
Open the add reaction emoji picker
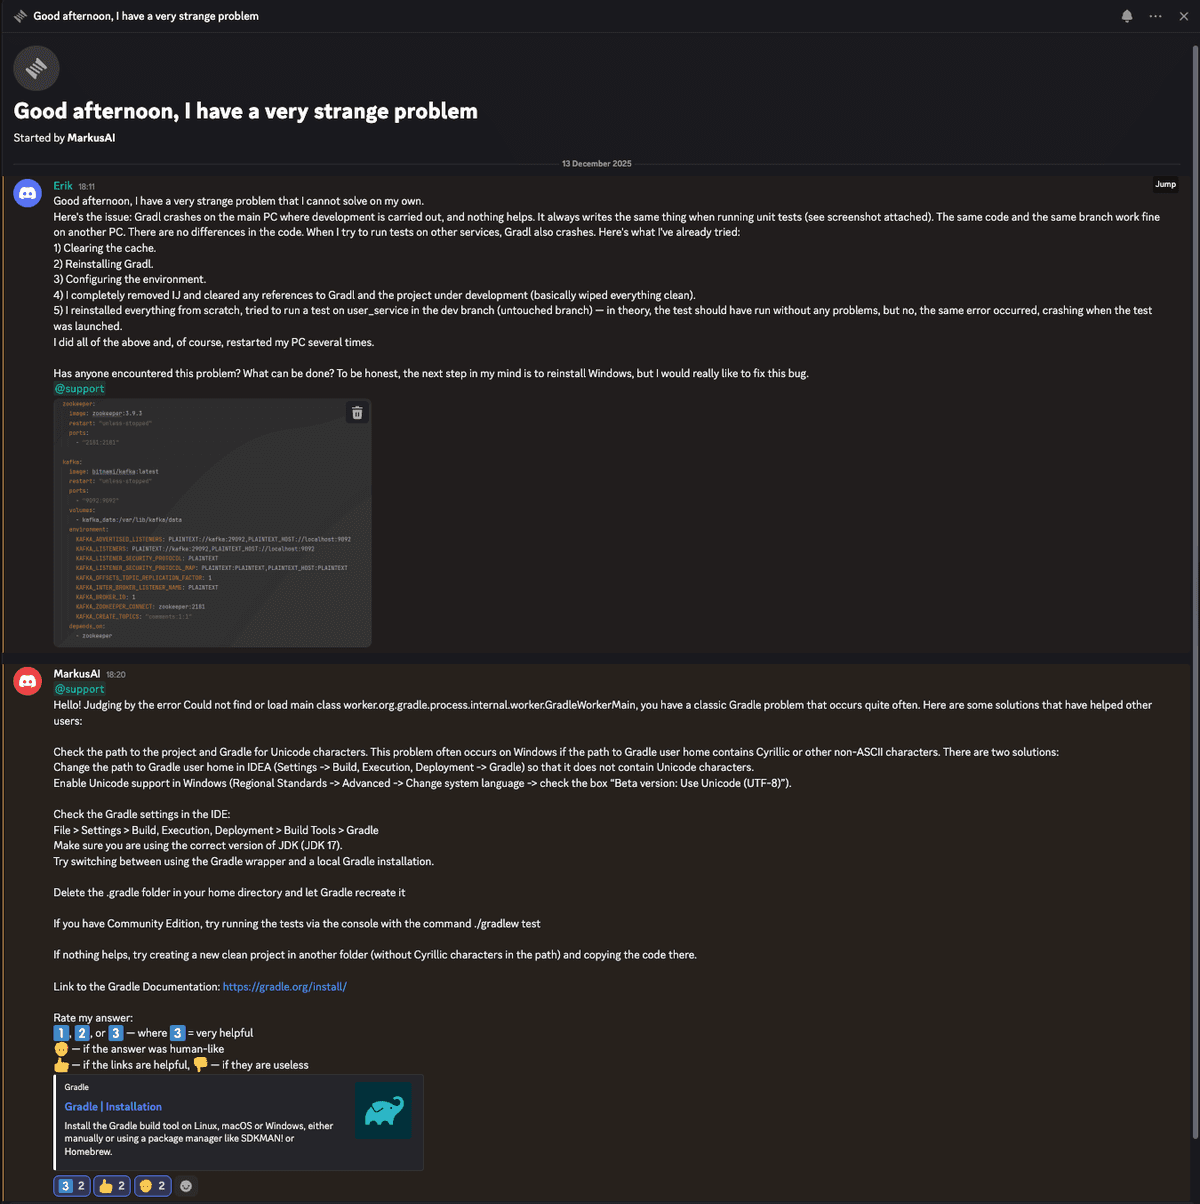click(186, 1186)
